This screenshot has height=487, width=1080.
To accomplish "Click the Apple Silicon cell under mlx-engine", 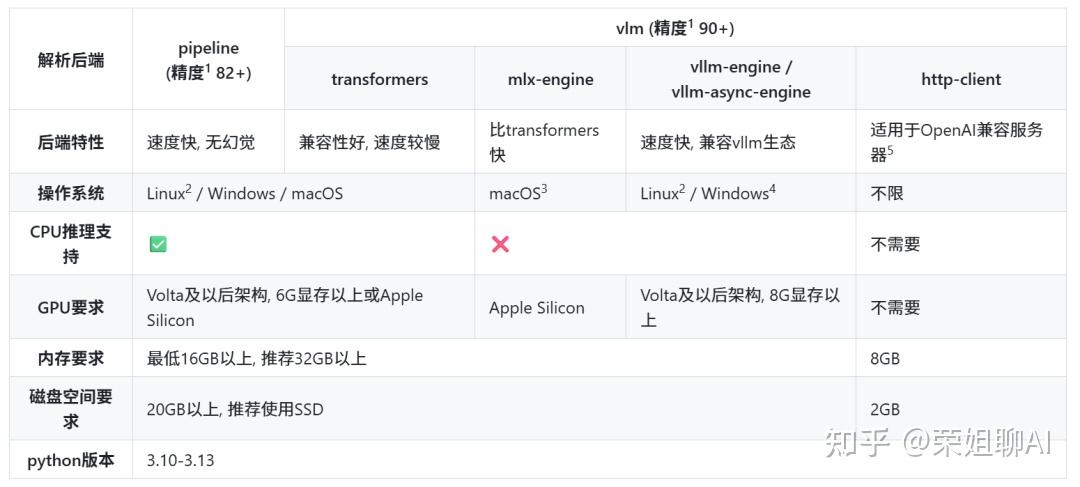I will click(536, 308).
